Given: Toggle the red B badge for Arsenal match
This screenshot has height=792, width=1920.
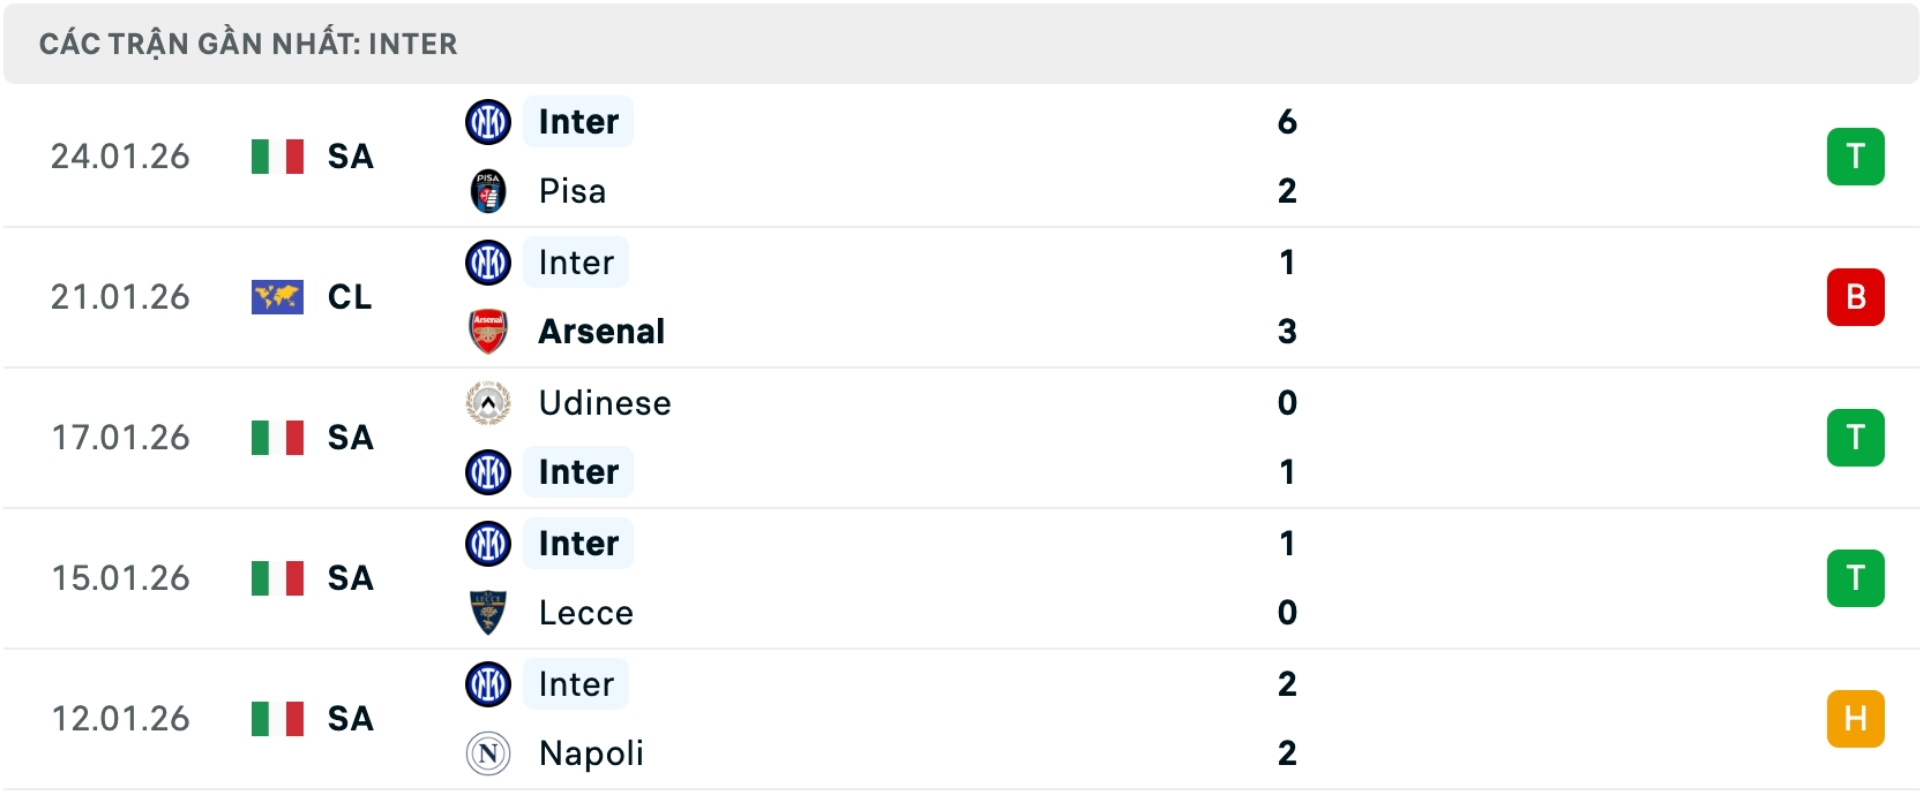Looking at the screenshot, I should pyautogui.click(x=1857, y=296).
